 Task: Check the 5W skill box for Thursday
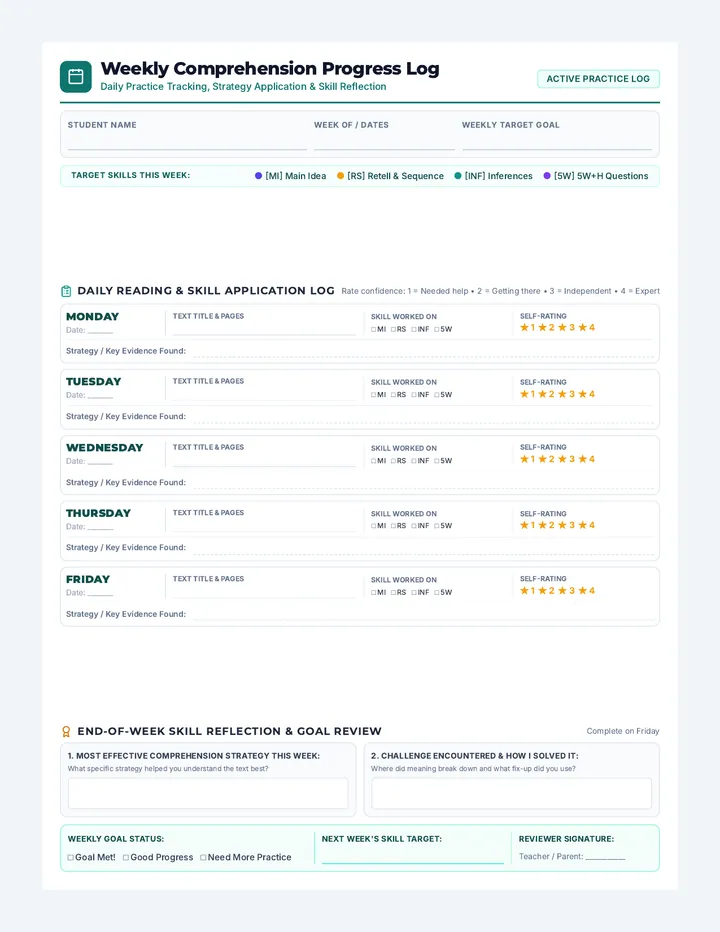click(x=437, y=526)
